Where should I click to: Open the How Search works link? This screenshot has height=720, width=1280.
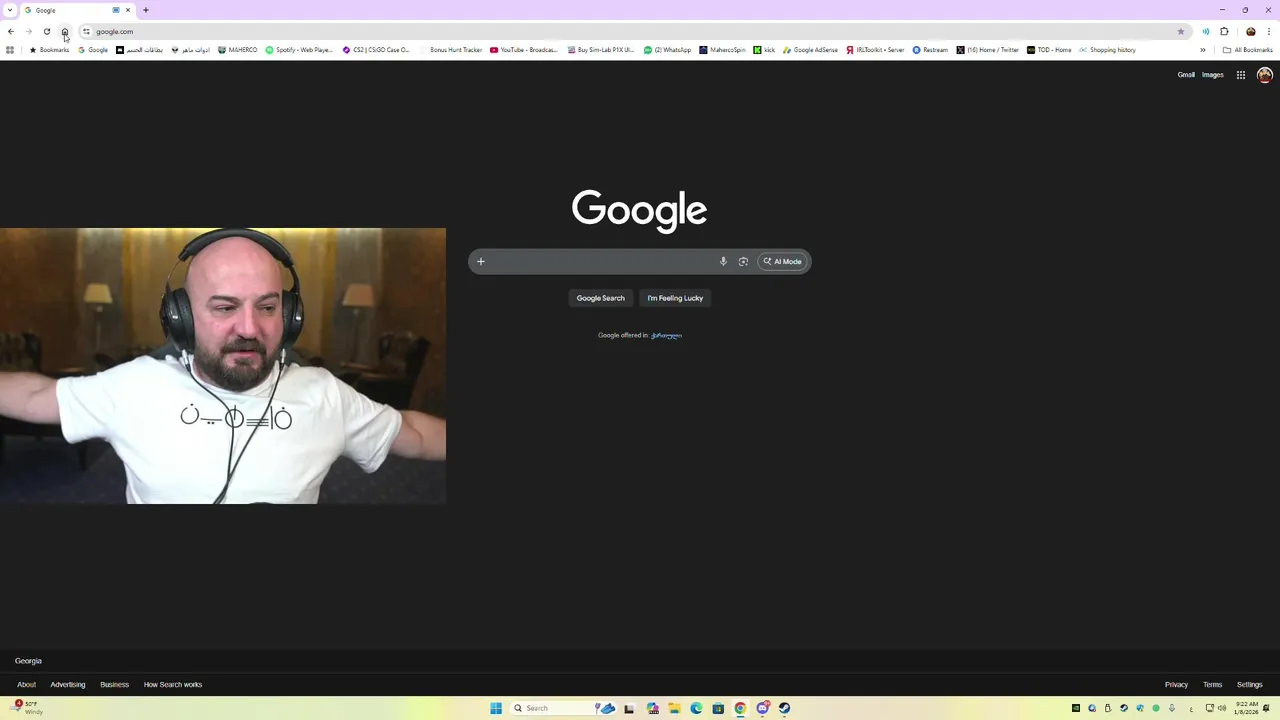point(173,685)
